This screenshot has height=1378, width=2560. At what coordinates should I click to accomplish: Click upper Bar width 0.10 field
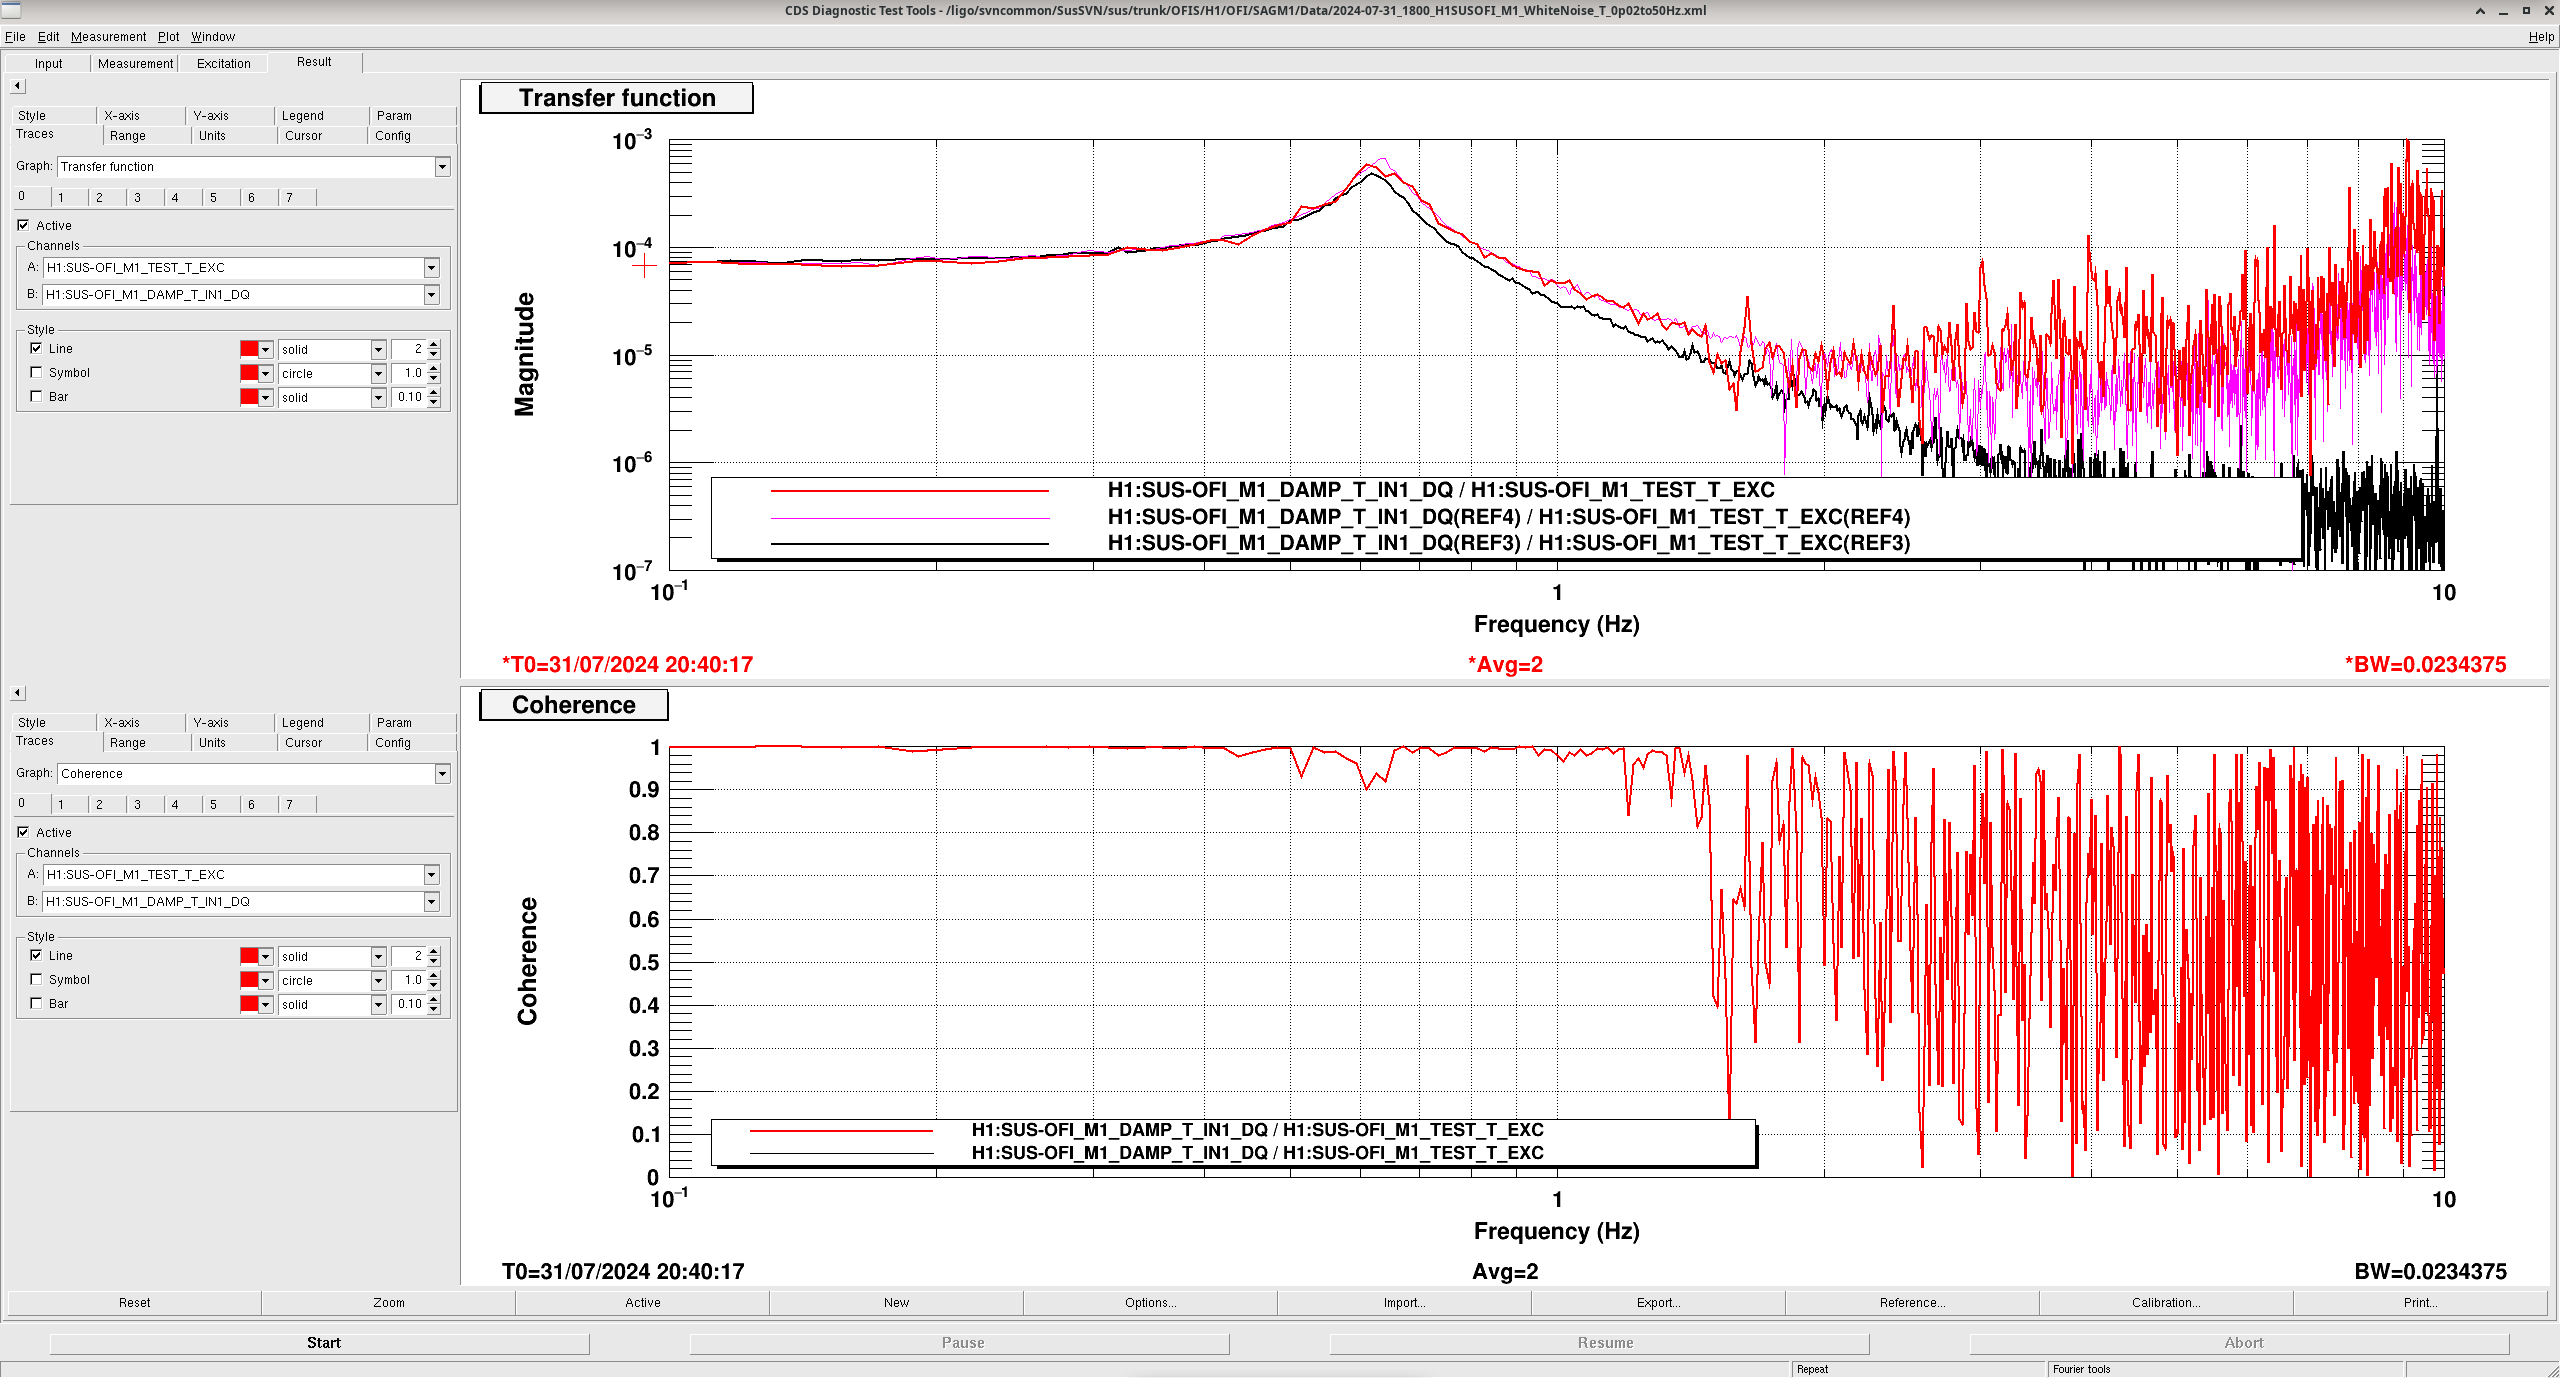[410, 397]
